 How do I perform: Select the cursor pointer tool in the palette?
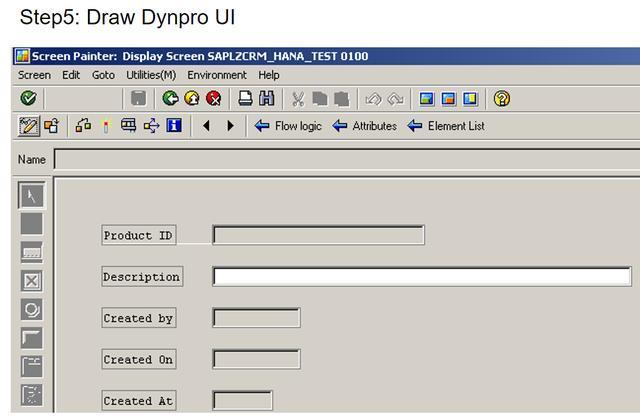pos(32,196)
